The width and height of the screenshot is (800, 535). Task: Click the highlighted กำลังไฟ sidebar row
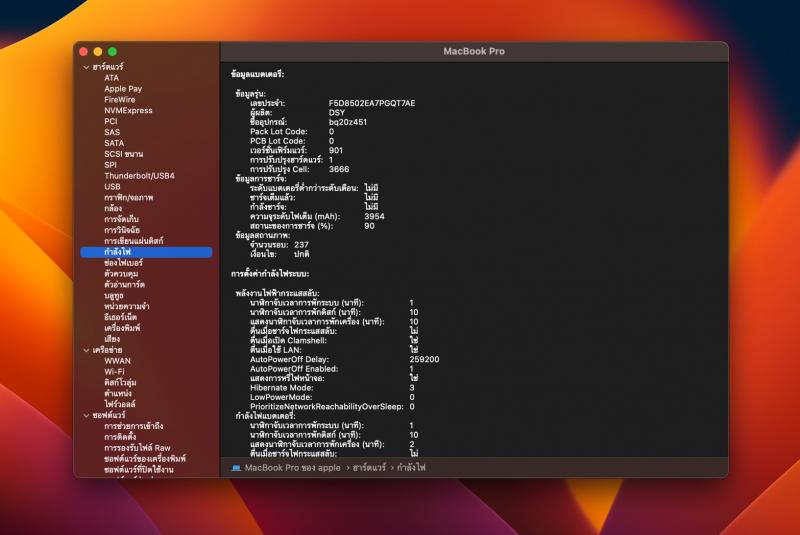click(146, 252)
